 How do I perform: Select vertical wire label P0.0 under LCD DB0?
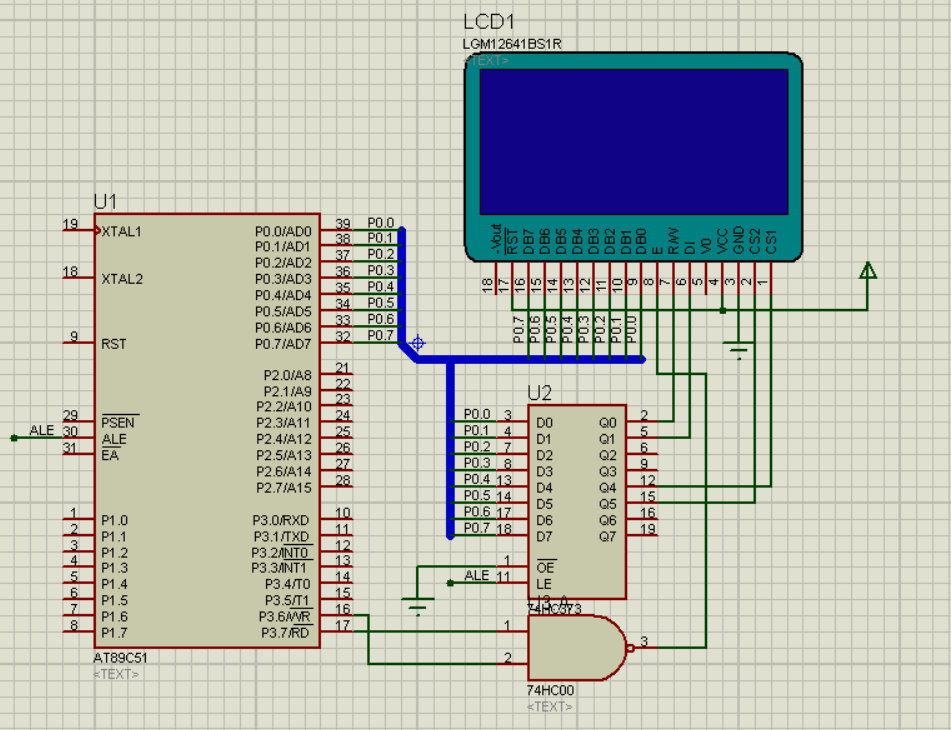coord(632,329)
